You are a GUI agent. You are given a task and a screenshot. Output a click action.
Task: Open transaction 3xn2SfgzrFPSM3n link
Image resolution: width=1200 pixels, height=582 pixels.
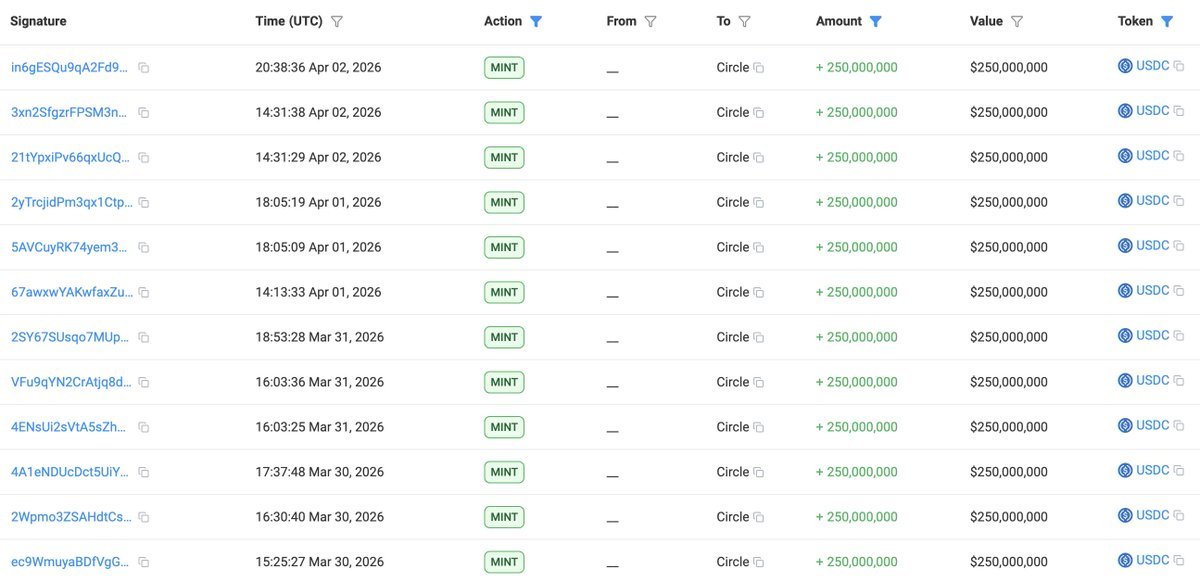coord(70,113)
